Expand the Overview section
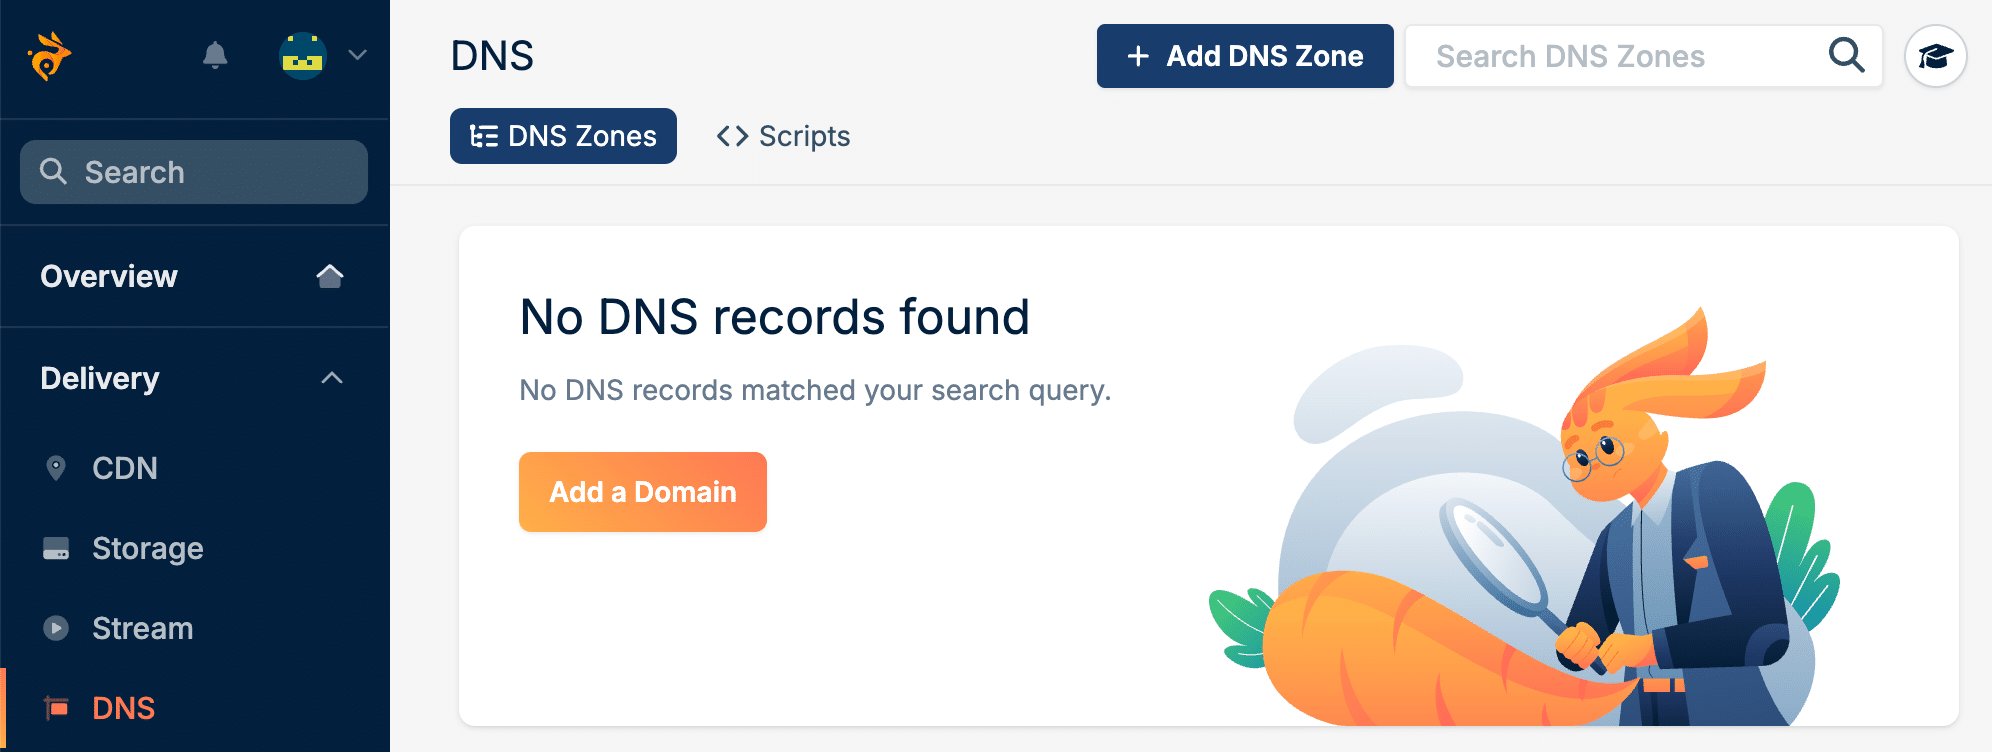 pyautogui.click(x=332, y=276)
